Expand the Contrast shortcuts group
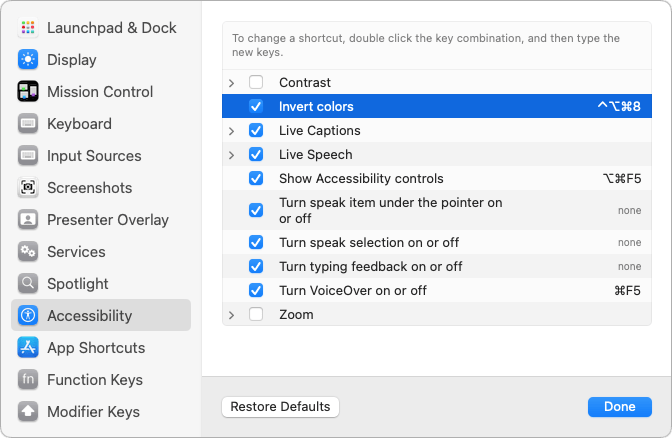The width and height of the screenshot is (672, 438). pos(231,83)
